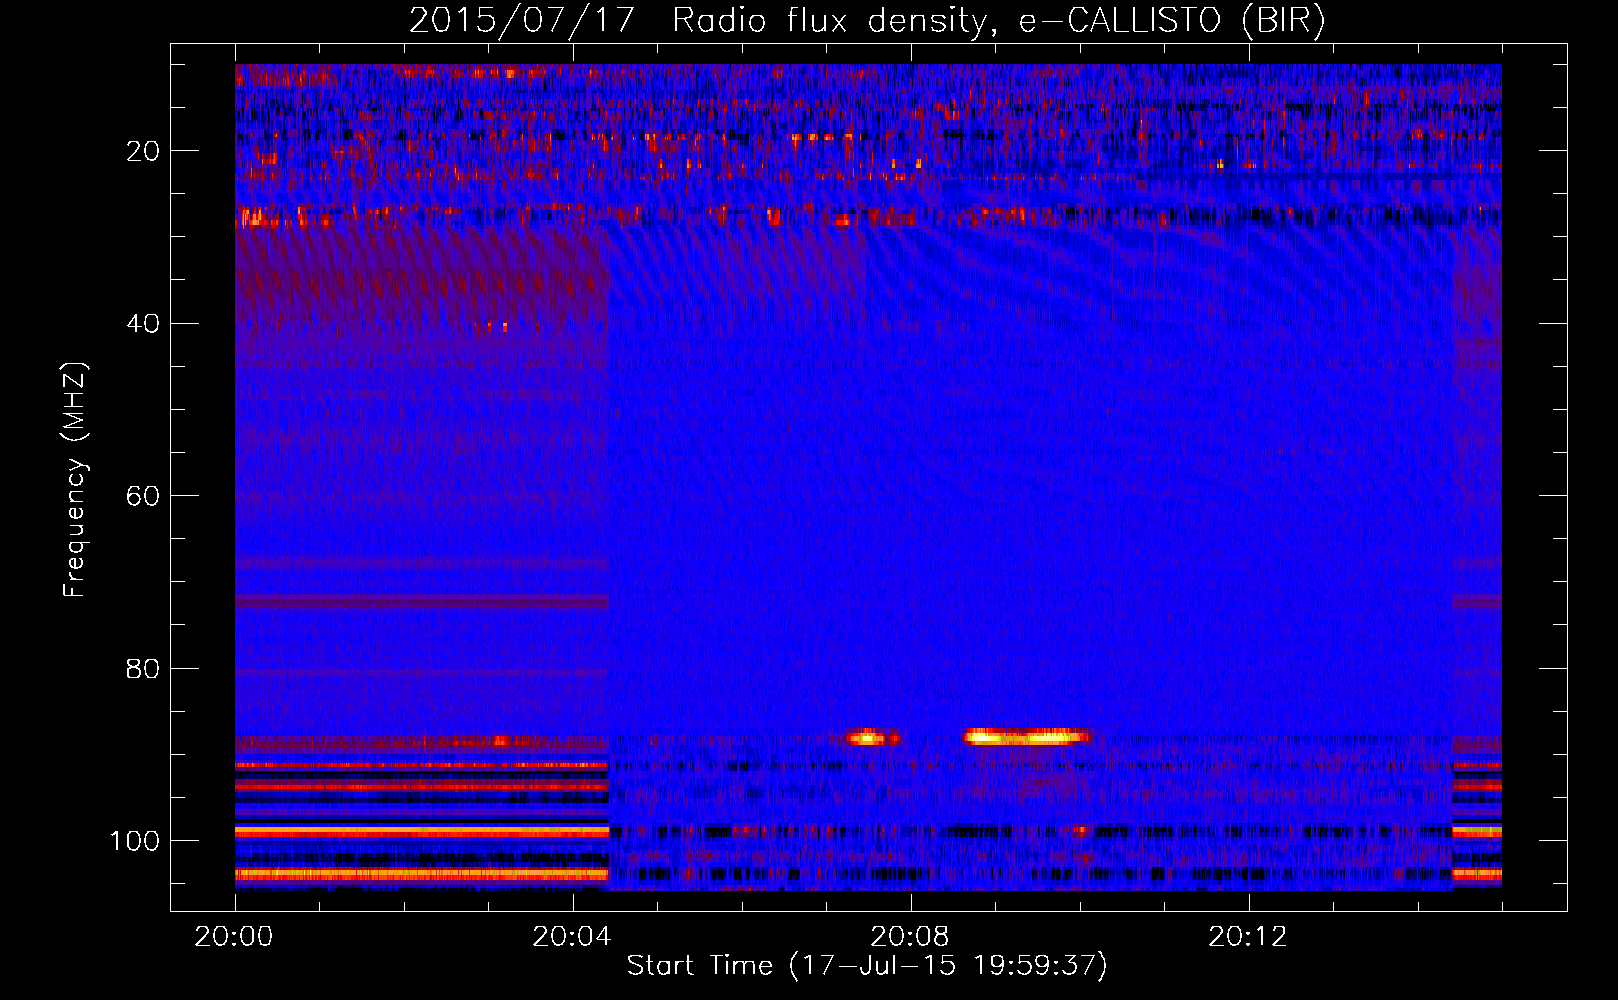1618x1000 pixels.
Task: Click the long bright burst near 88 MHz after 20:08
Action: (x=1027, y=737)
